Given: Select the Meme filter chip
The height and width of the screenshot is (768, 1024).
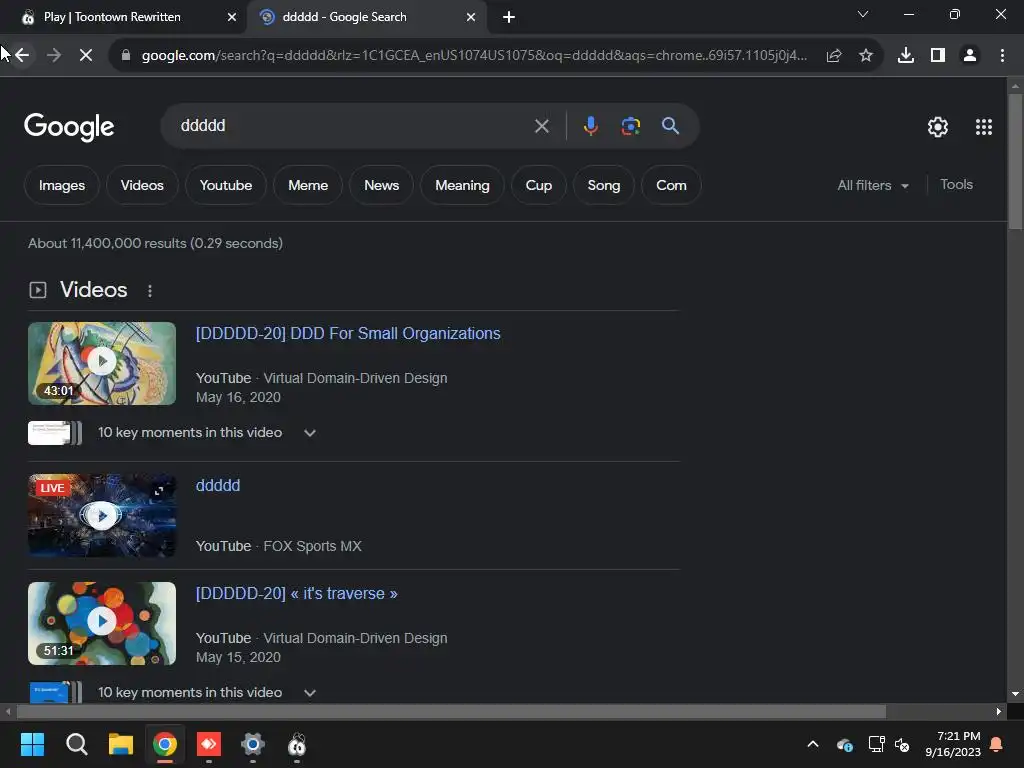Looking at the screenshot, I should click(x=308, y=185).
